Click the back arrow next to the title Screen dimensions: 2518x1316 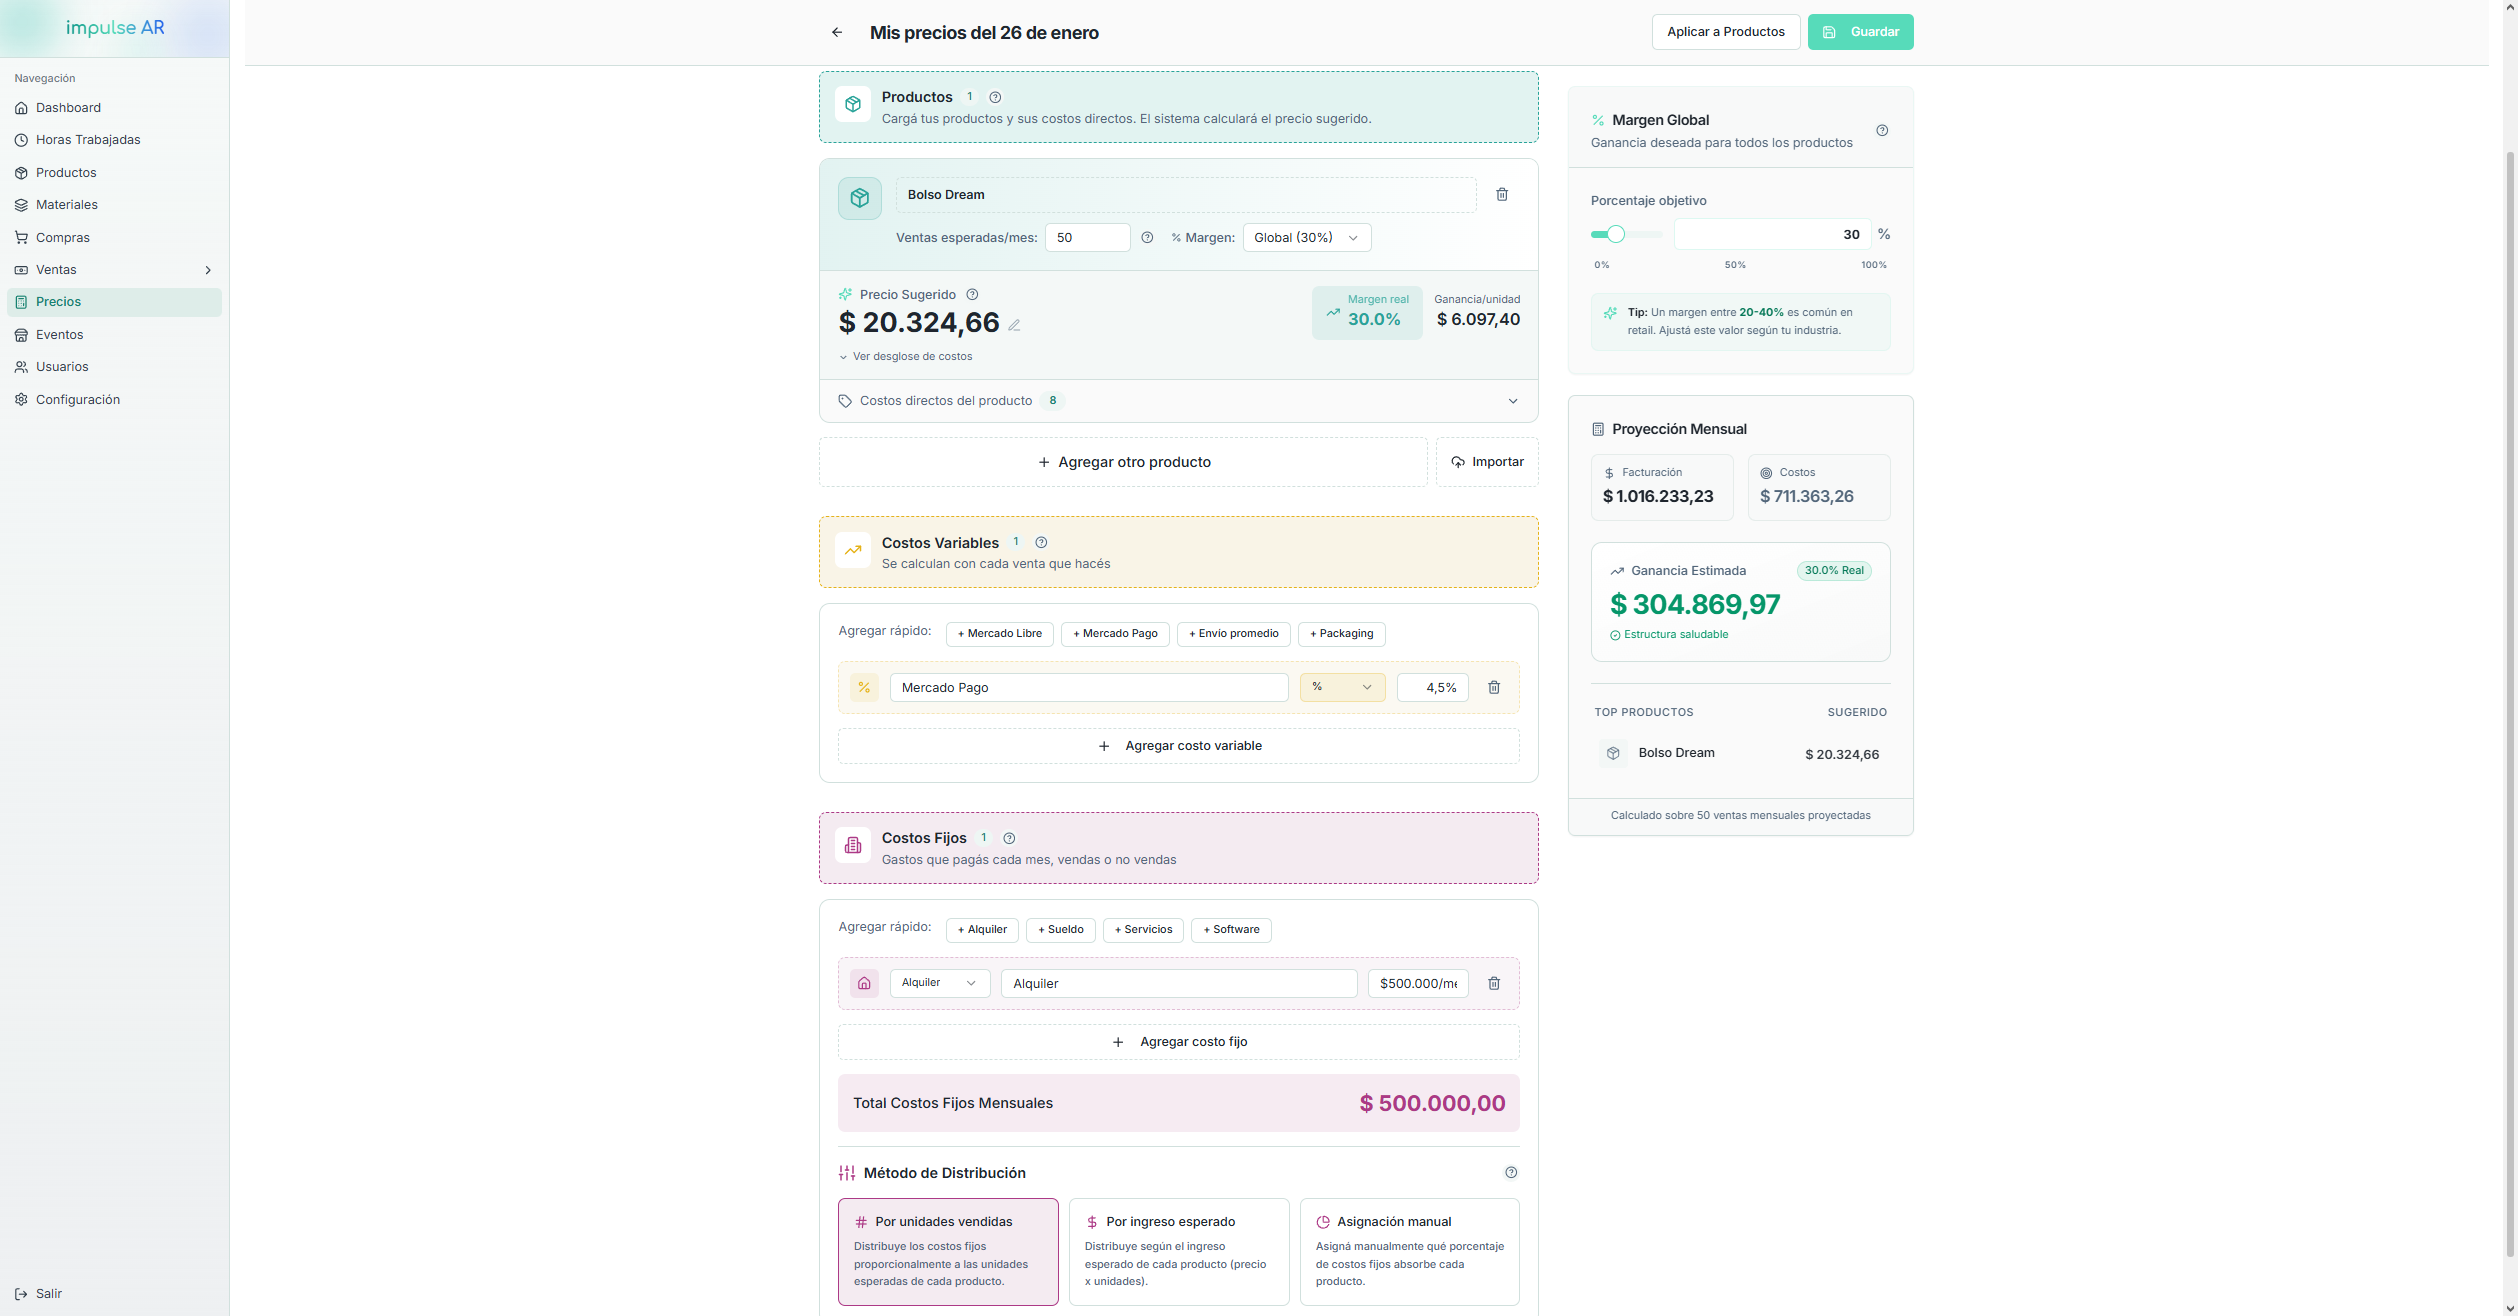pos(837,32)
